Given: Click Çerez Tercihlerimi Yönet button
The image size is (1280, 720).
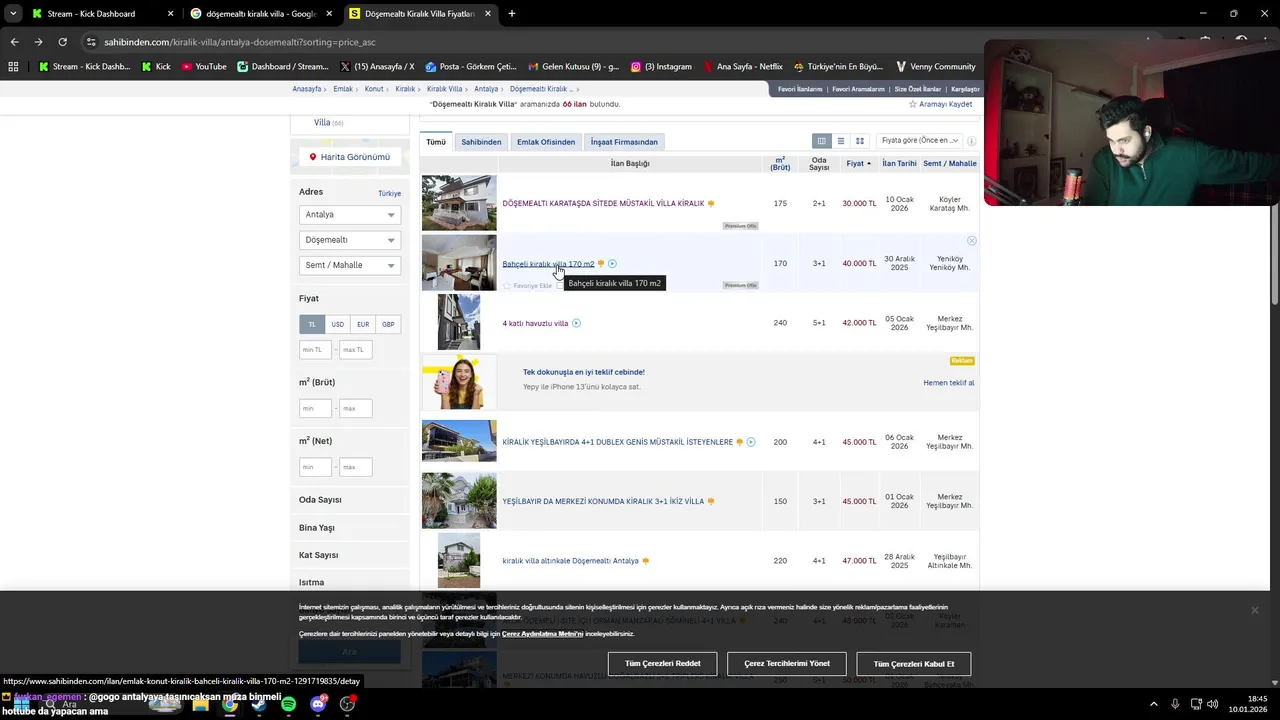Looking at the screenshot, I should click(x=787, y=664).
